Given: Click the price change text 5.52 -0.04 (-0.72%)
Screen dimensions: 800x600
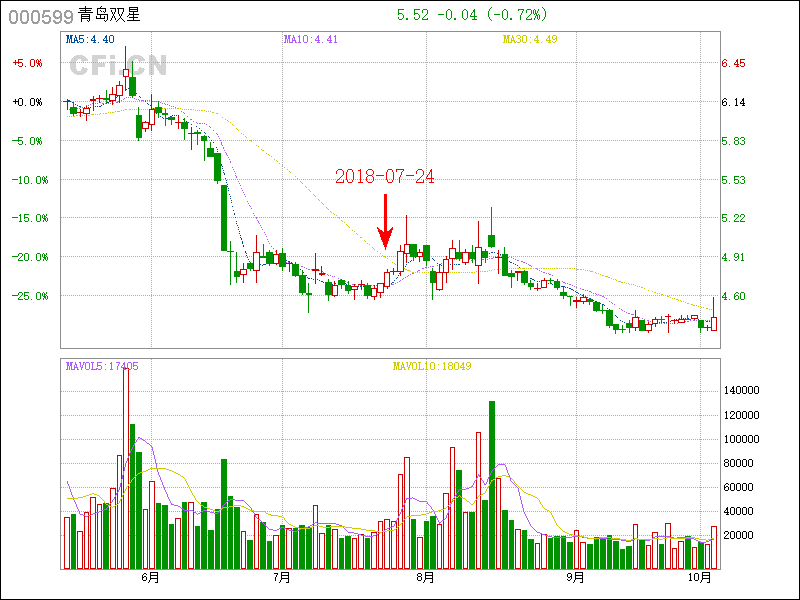Looking at the screenshot, I should (x=472, y=15).
